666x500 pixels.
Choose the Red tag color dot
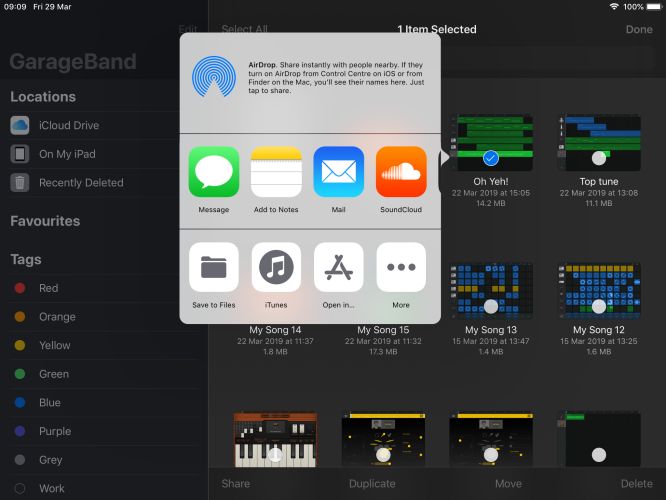pos(19,288)
